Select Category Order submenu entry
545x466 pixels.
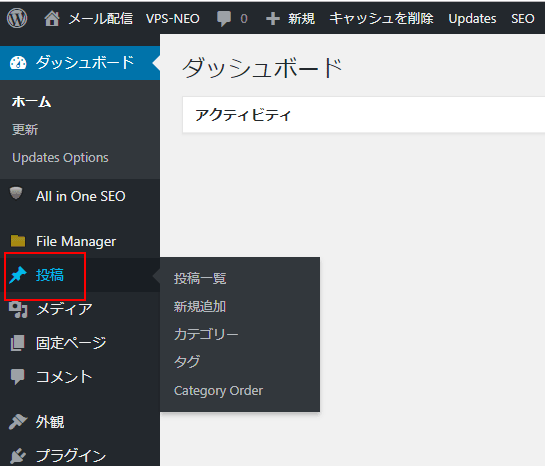click(x=218, y=391)
